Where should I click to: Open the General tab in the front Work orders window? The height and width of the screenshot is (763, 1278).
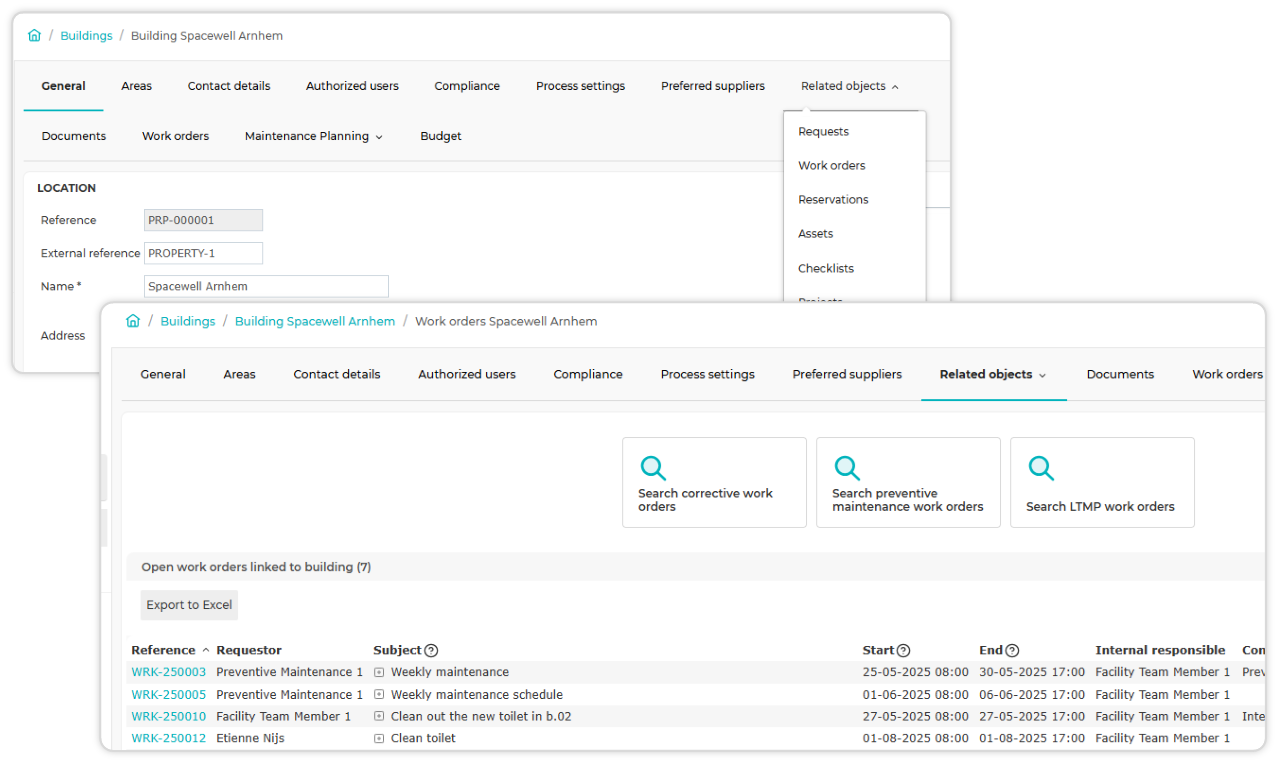click(x=163, y=374)
